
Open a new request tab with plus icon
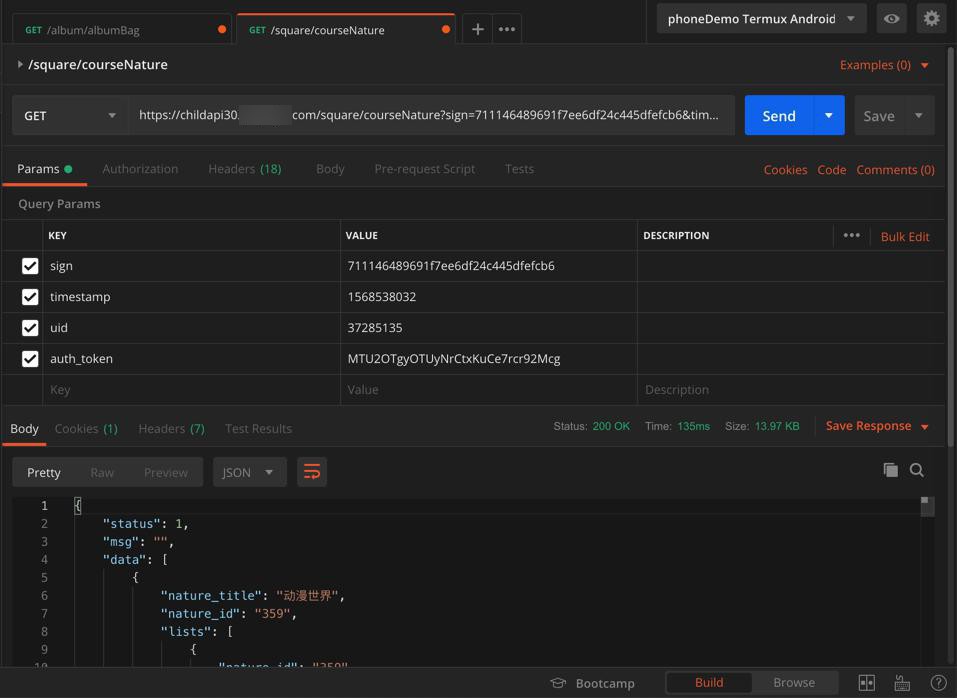click(478, 29)
